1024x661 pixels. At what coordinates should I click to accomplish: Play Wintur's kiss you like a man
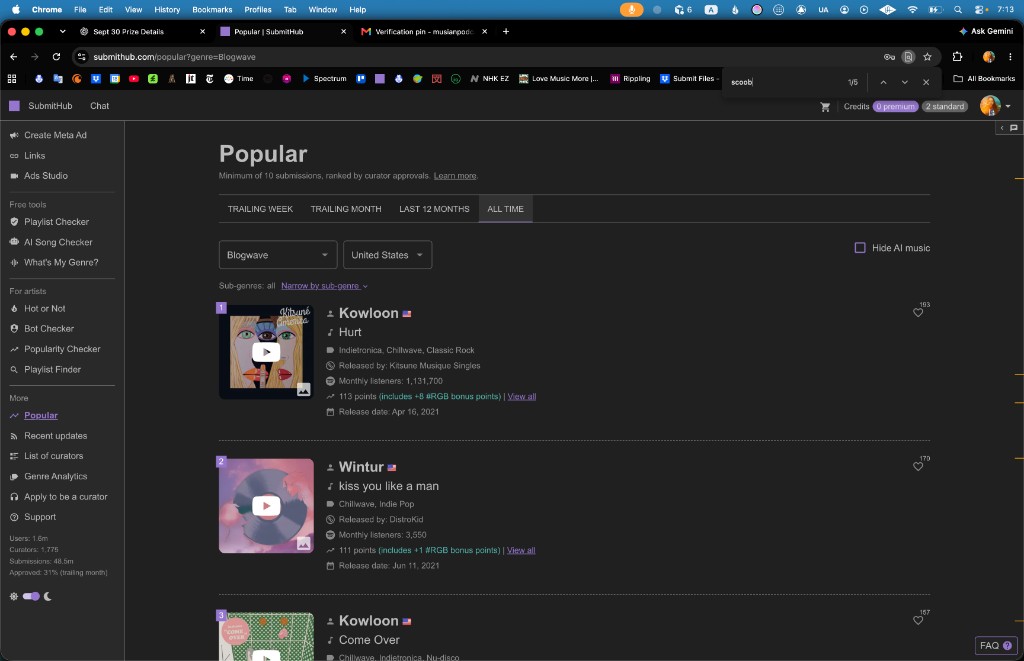266,506
